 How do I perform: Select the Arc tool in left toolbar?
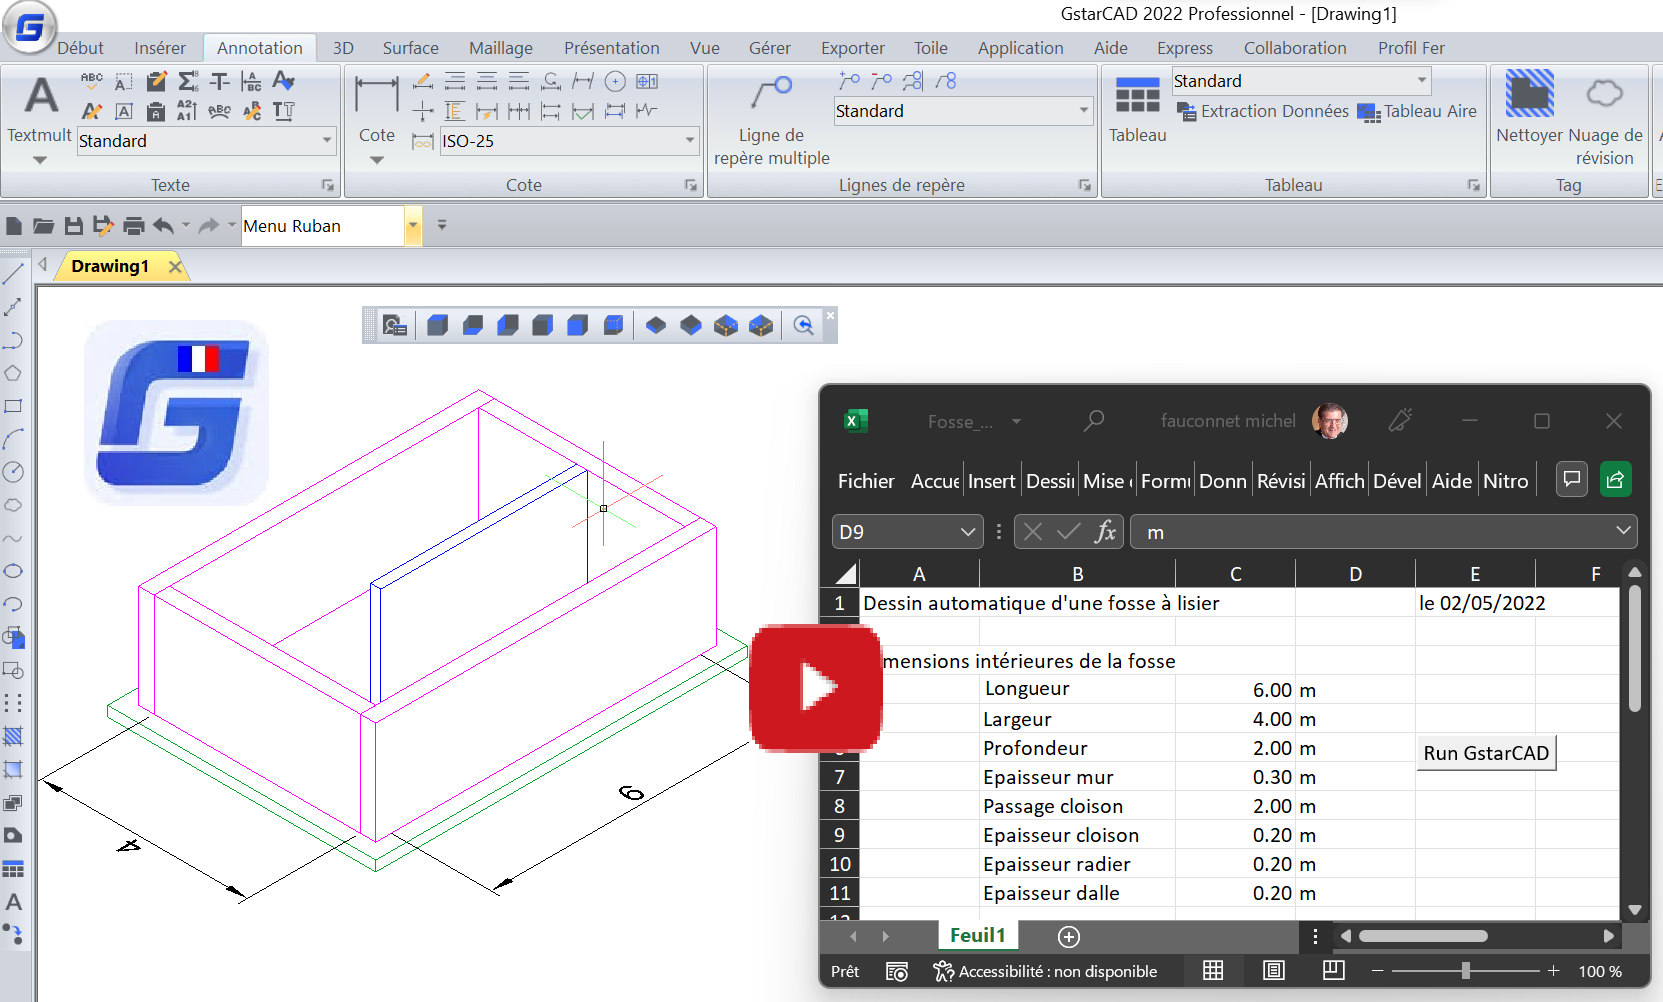click(x=13, y=439)
